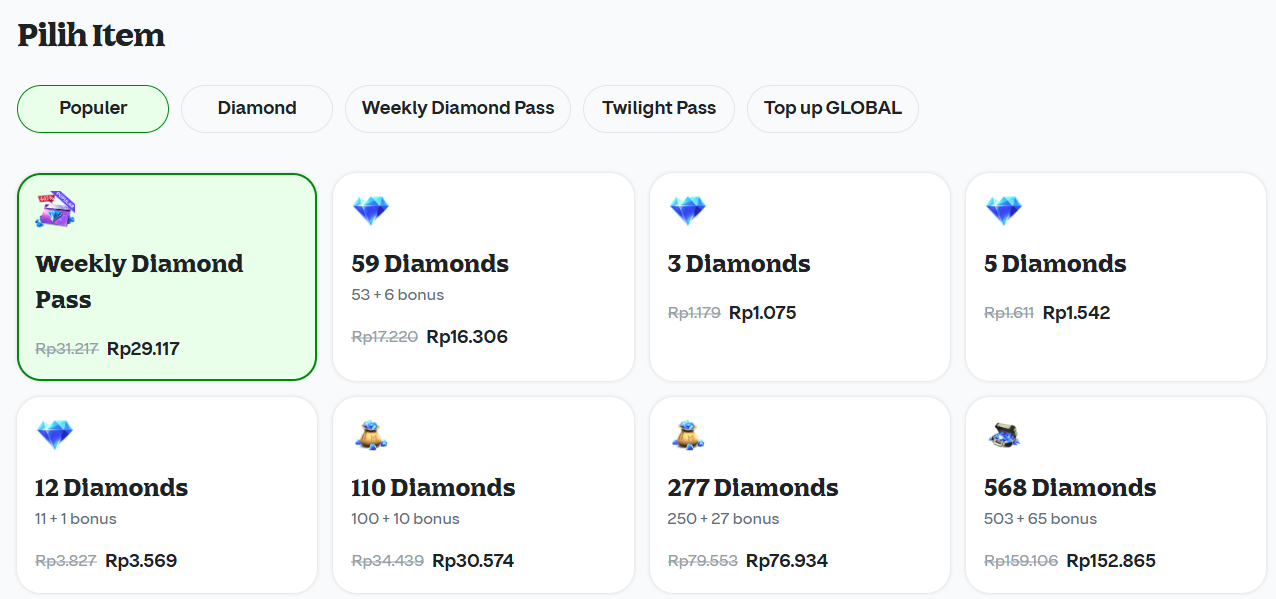The width and height of the screenshot is (1276, 599).
Task: Click the diamond icon on 5 Diamonds card
Action: pos(1004,210)
